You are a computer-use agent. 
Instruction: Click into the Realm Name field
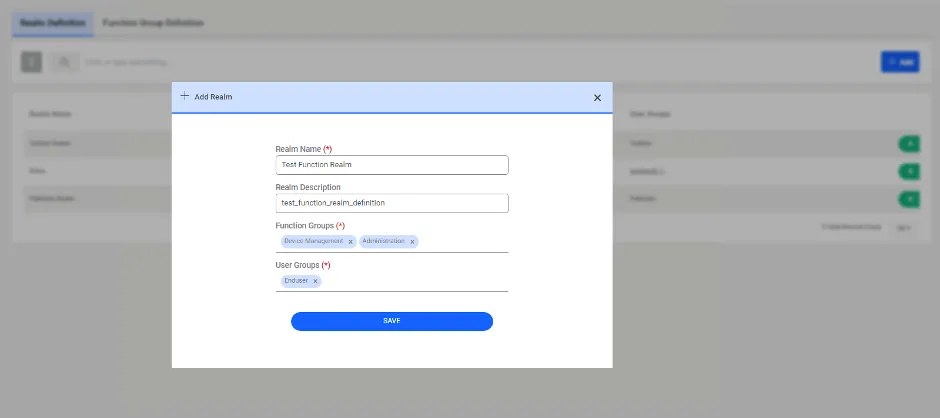click(392, 165)
